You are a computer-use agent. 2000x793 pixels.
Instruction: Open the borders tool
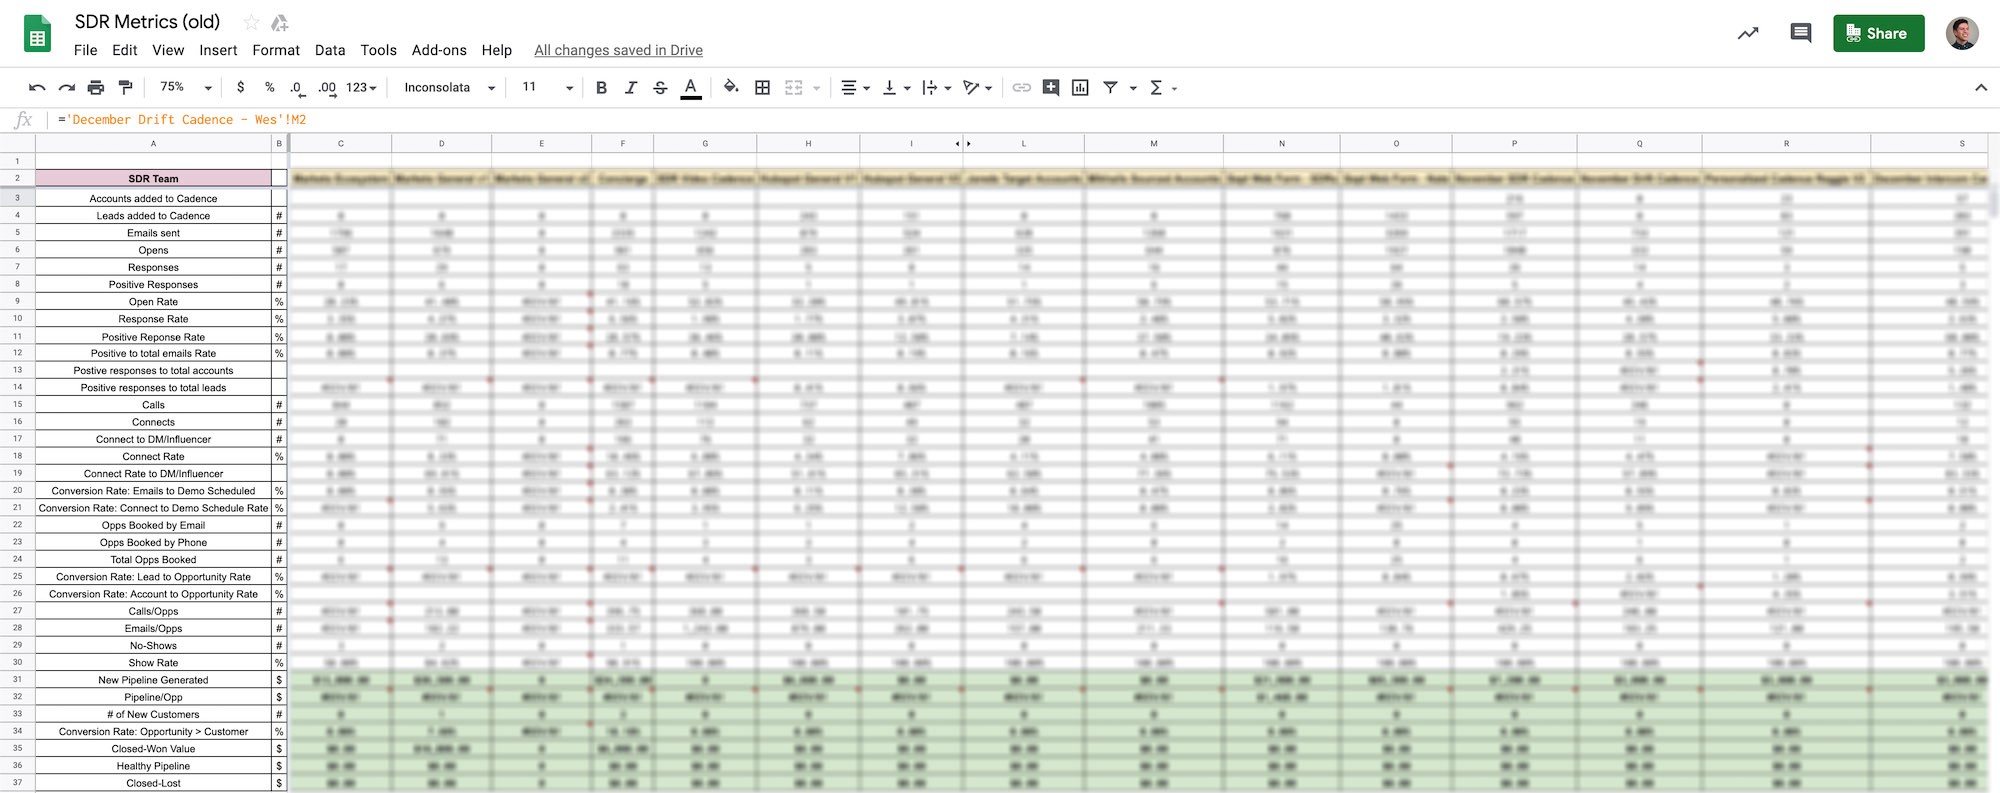(x=762, y=88)
